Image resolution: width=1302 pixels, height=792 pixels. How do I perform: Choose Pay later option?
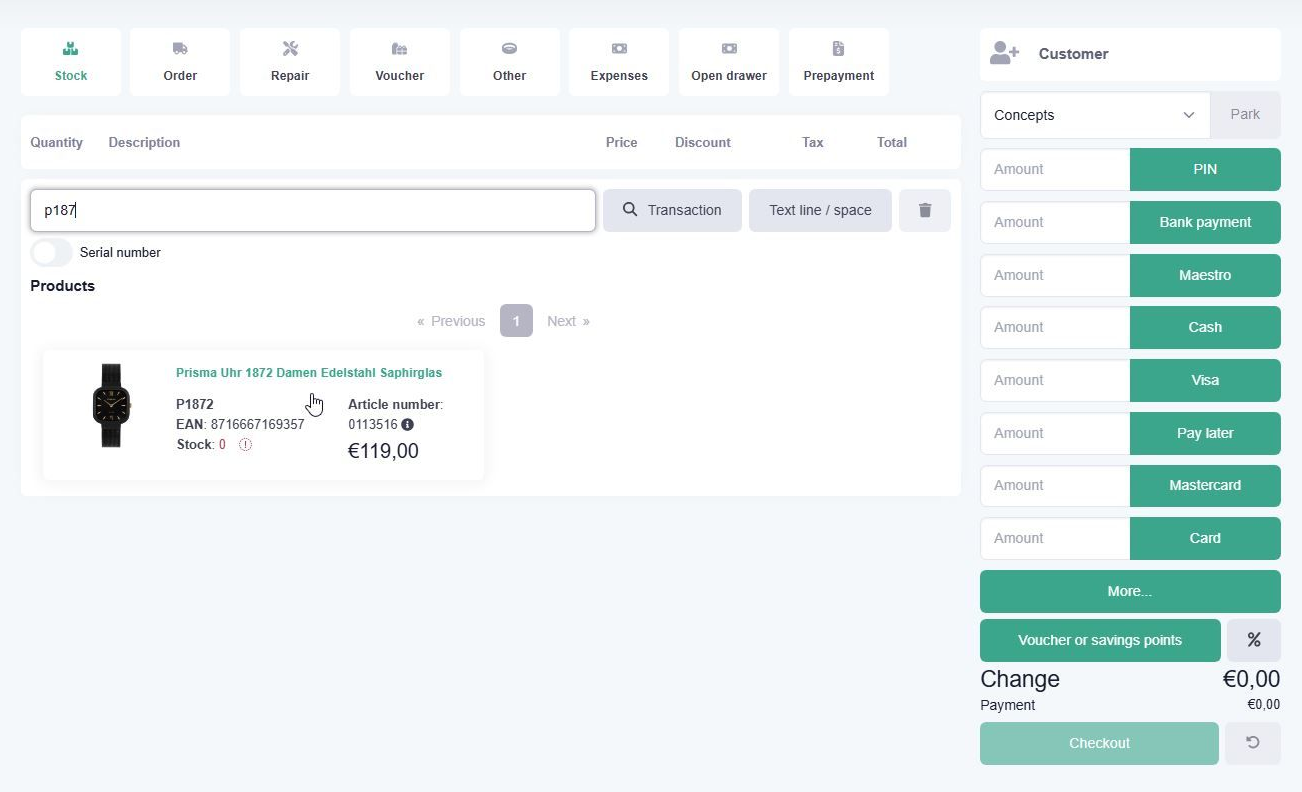pos(1205,433)
